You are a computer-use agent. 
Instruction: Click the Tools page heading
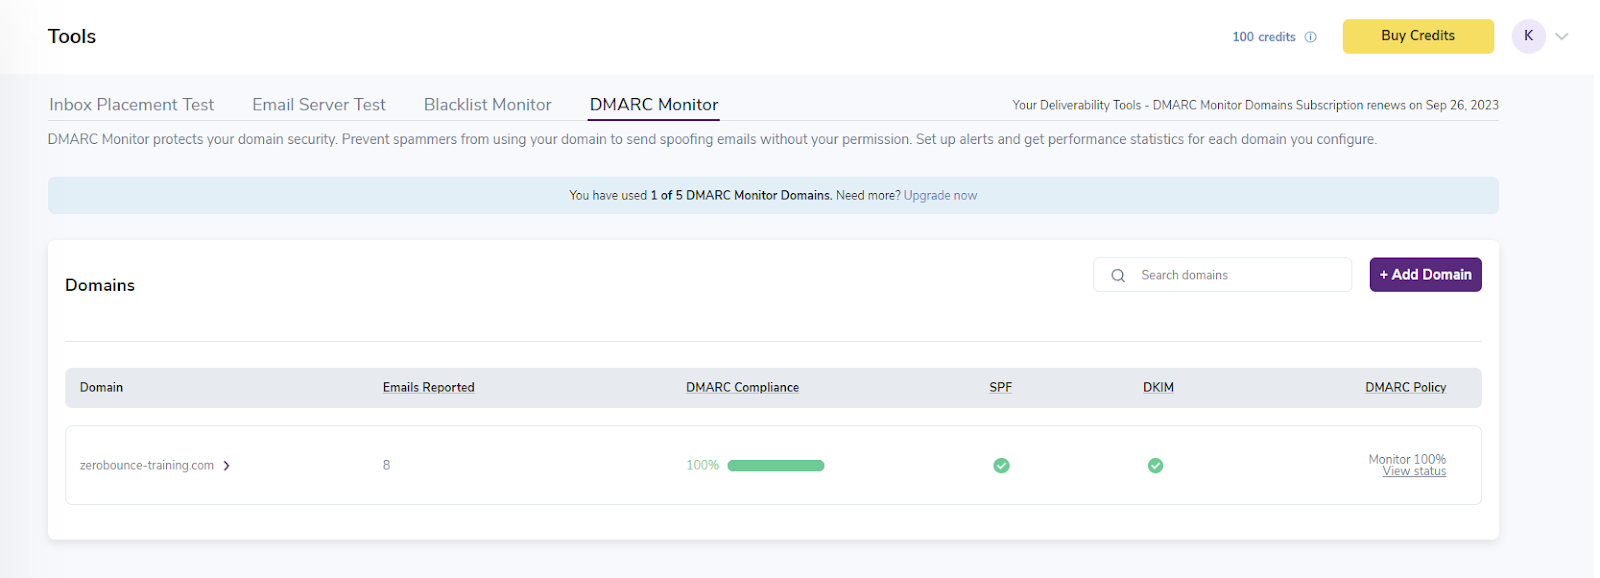tap(72, 36)
